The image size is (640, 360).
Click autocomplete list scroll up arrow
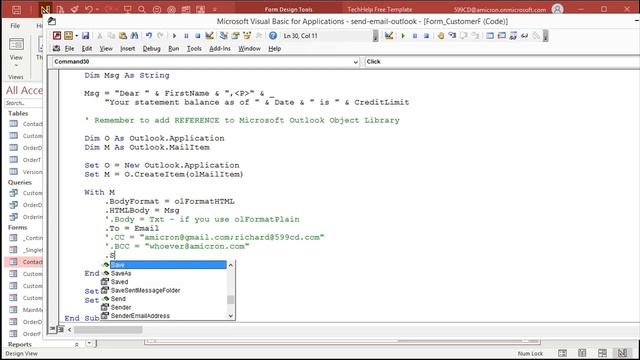coord(231,265)
